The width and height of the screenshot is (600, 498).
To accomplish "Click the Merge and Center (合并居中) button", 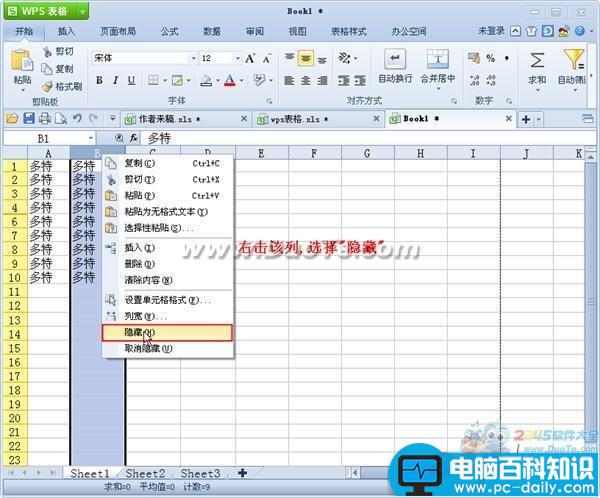I will pos(438,69).
